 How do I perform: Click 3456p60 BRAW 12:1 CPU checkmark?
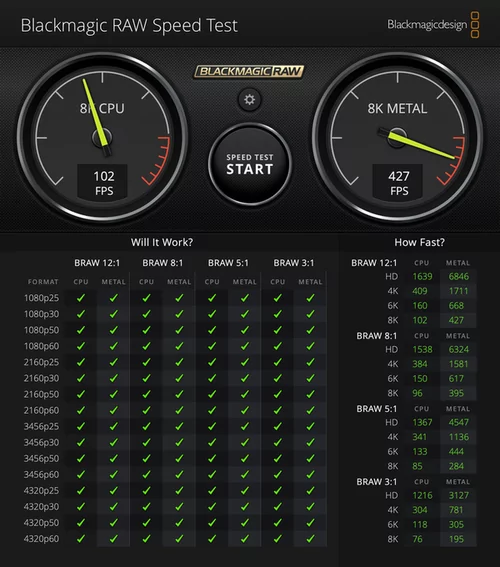(x=81, y=474)
